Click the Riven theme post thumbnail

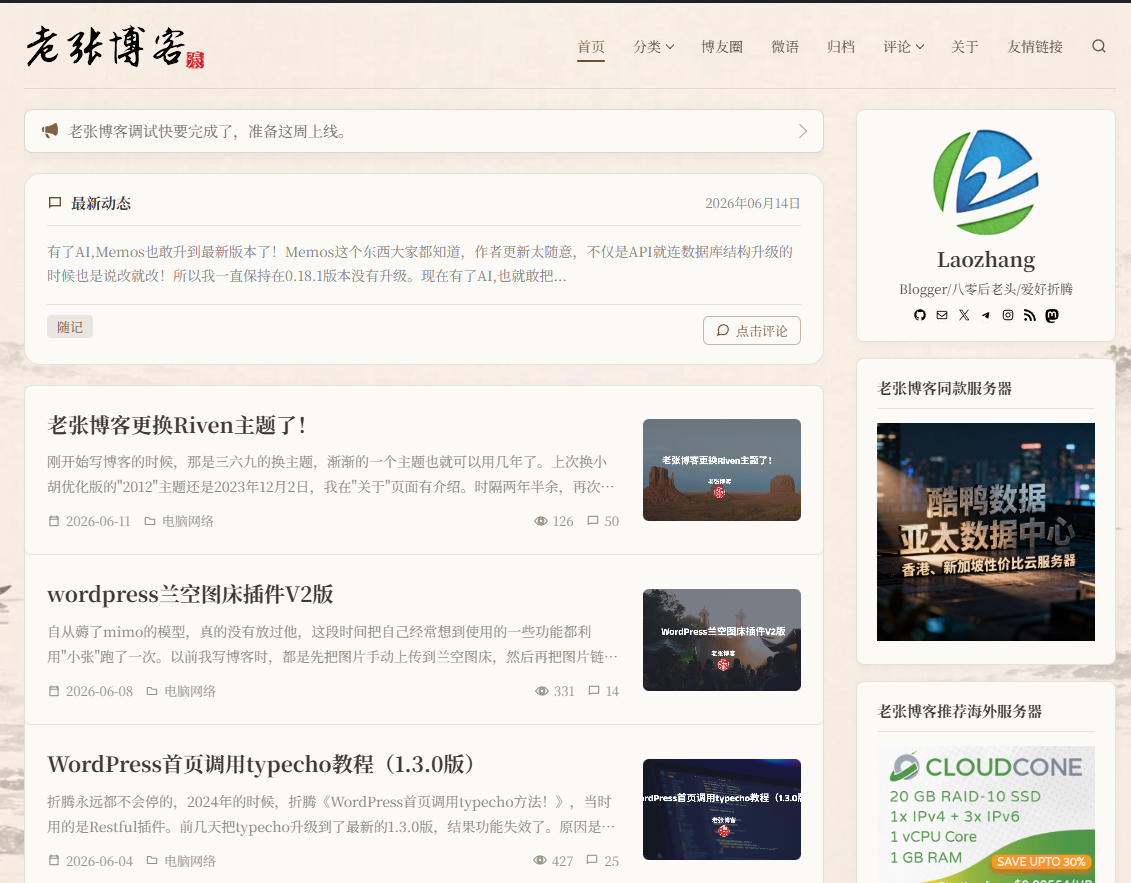click(722, 470)
